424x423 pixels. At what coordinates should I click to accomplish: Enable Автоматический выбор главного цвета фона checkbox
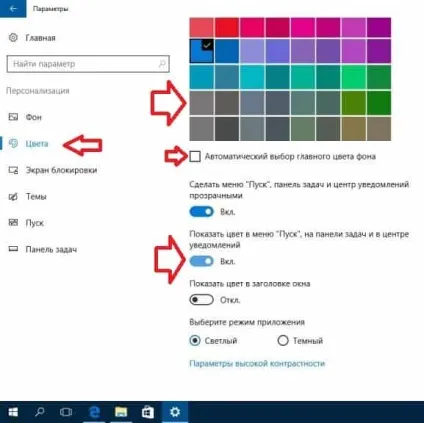[x=195, y=156]
